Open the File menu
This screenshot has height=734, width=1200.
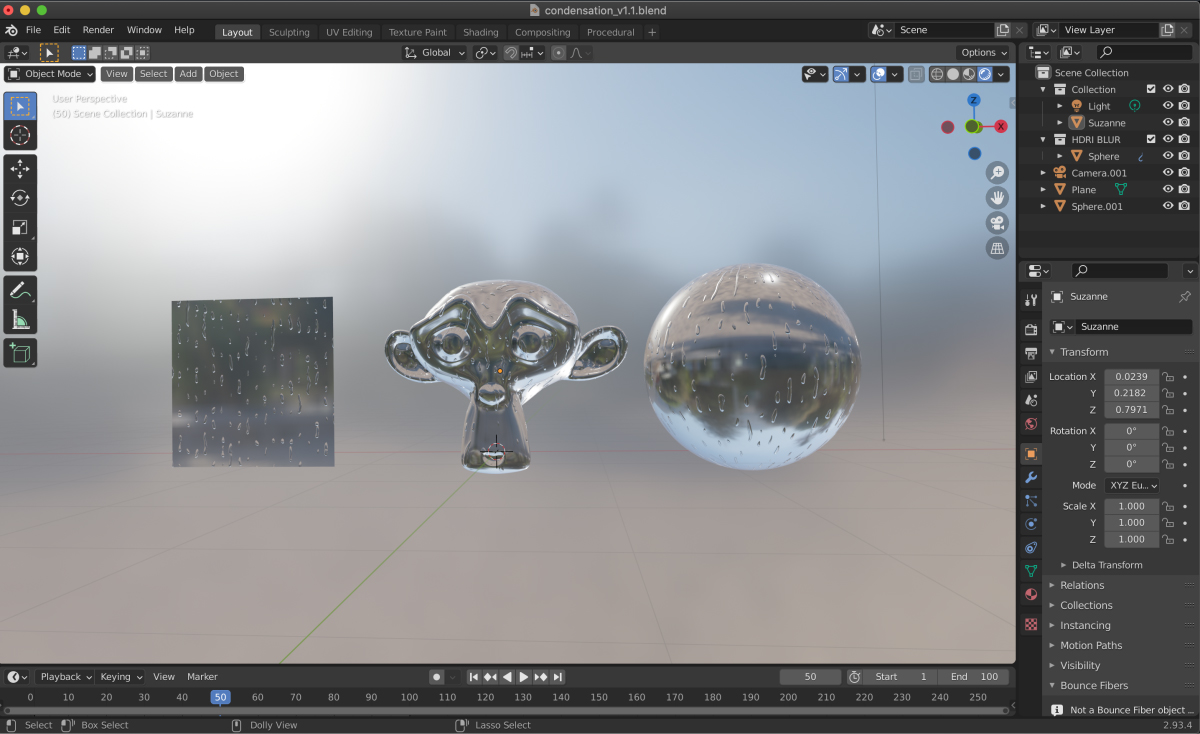(x=33, y=30)
